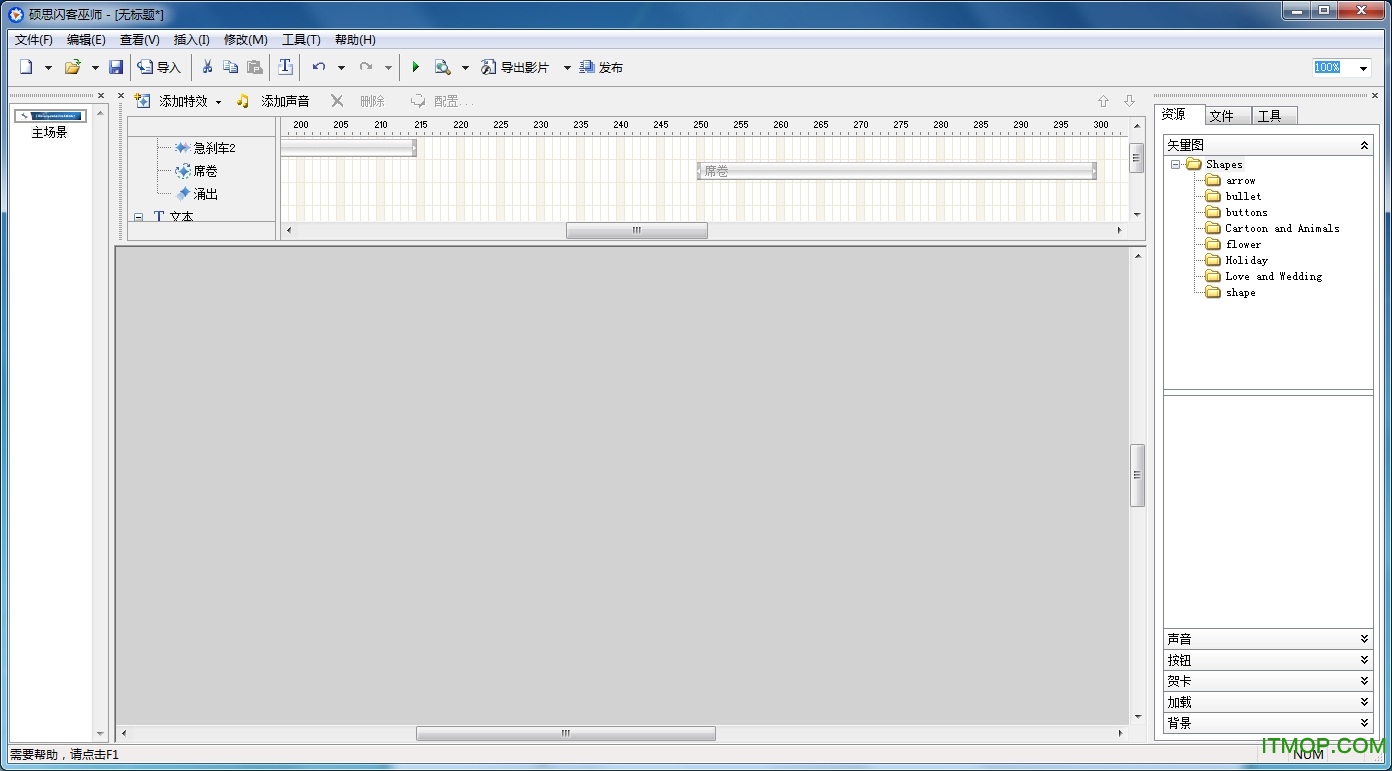Open the 查看(V) menu

(x=139, y=40)
